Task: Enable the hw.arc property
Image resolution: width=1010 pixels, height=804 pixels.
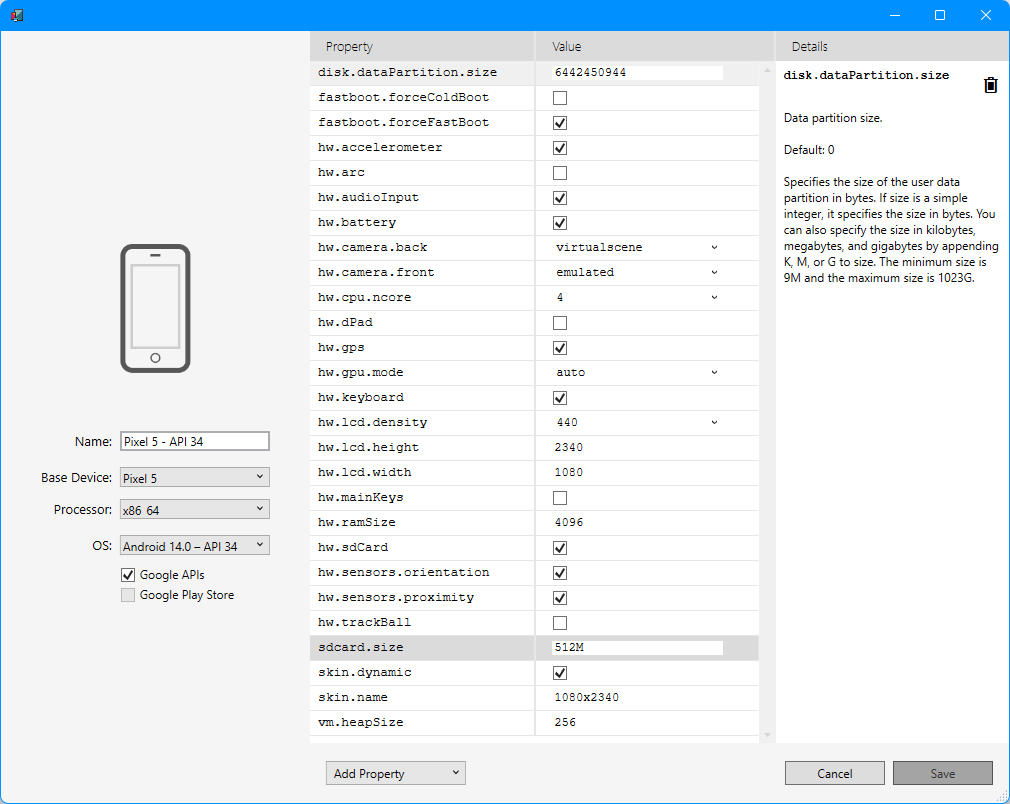Action: [558, 172]
